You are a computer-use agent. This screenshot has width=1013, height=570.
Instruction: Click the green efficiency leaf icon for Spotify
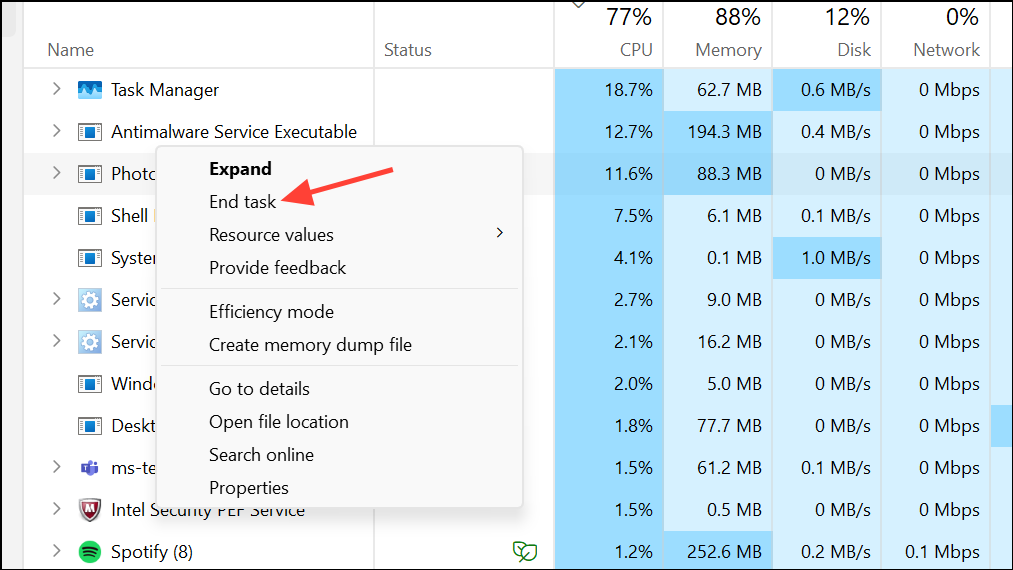(x=523, y=551)
